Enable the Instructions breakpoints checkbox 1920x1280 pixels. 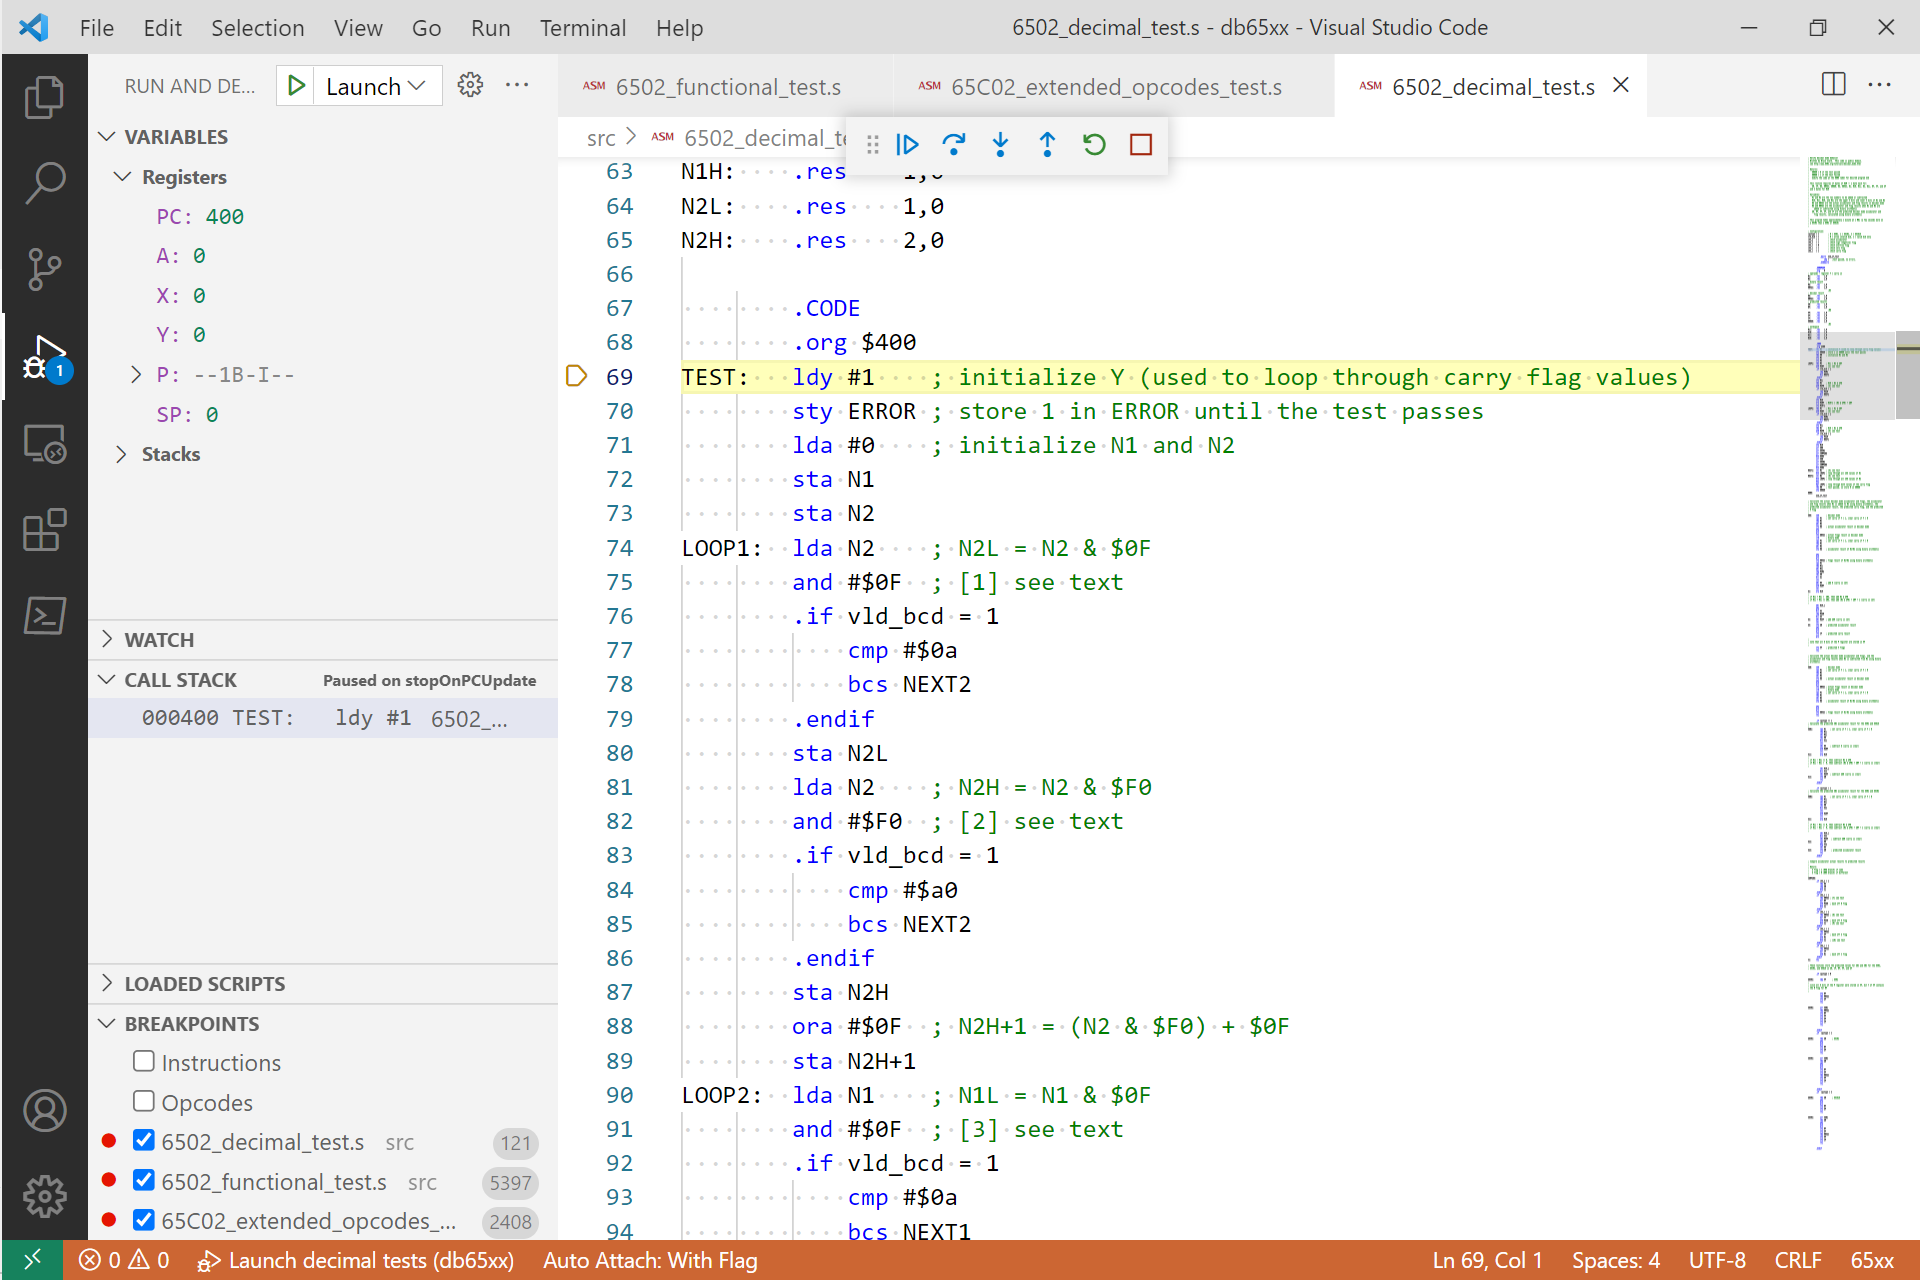pyautogui.click(x=144, y=1061)
